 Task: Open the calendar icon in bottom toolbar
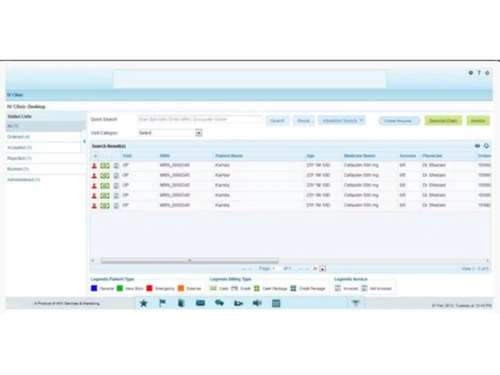tap(276, 303)
